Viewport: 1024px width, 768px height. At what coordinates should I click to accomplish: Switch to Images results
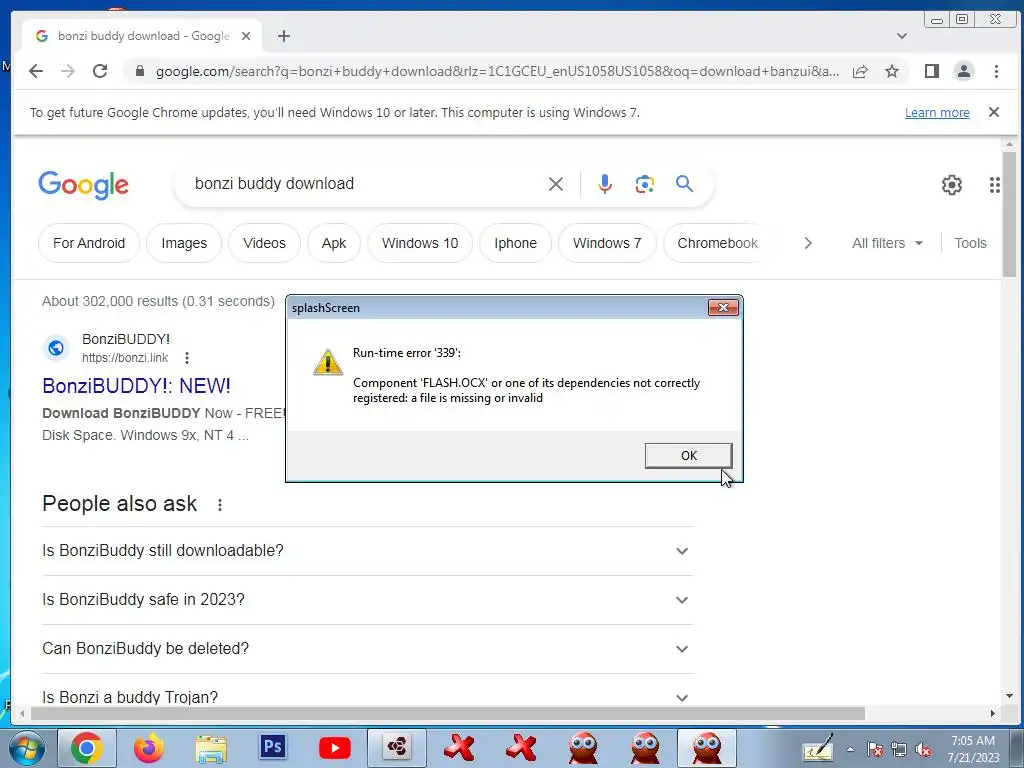pyautogui.click(x=184, y=243)
